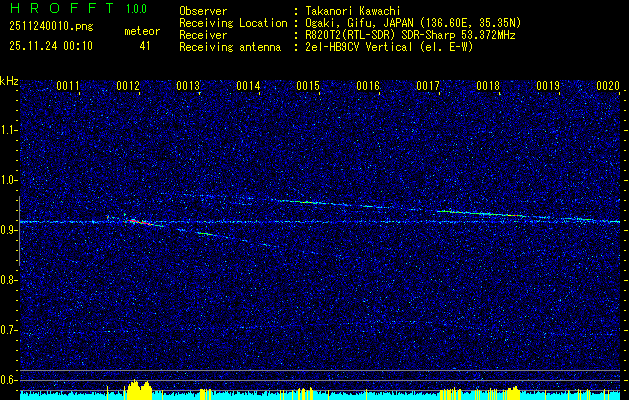Click the filename 2511240010.png
This screenshot has width=629, height=400.
tap(51, 26)
